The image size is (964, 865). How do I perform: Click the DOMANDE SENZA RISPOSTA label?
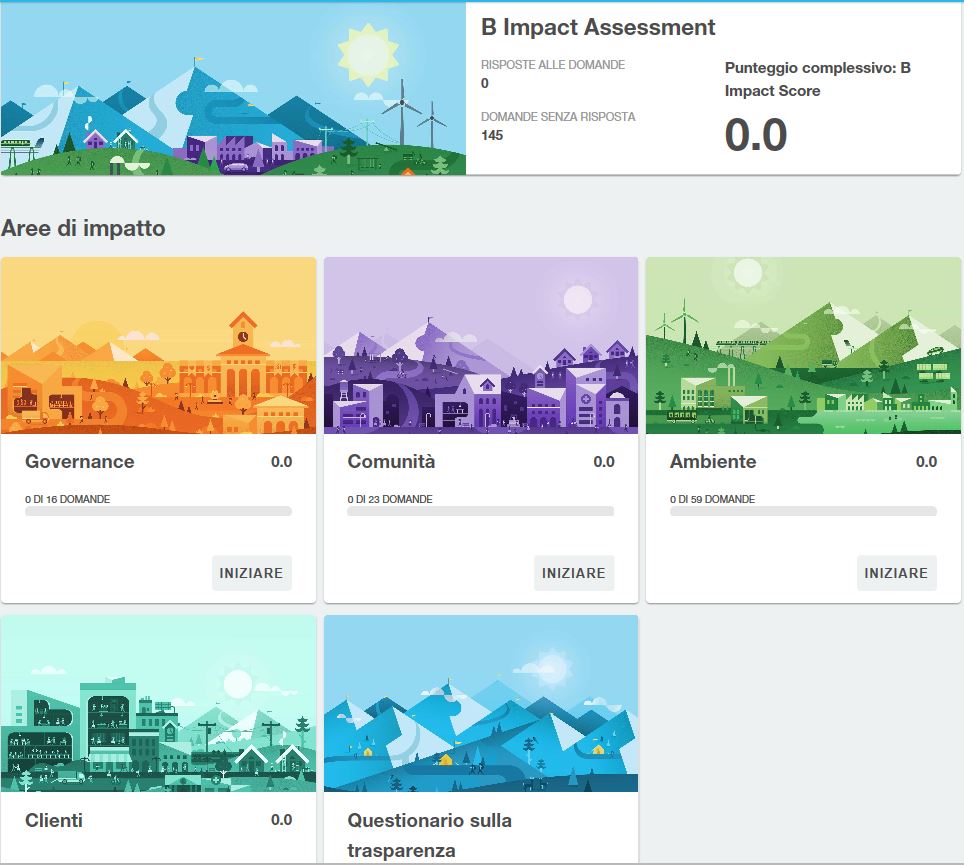pos(558,117)
